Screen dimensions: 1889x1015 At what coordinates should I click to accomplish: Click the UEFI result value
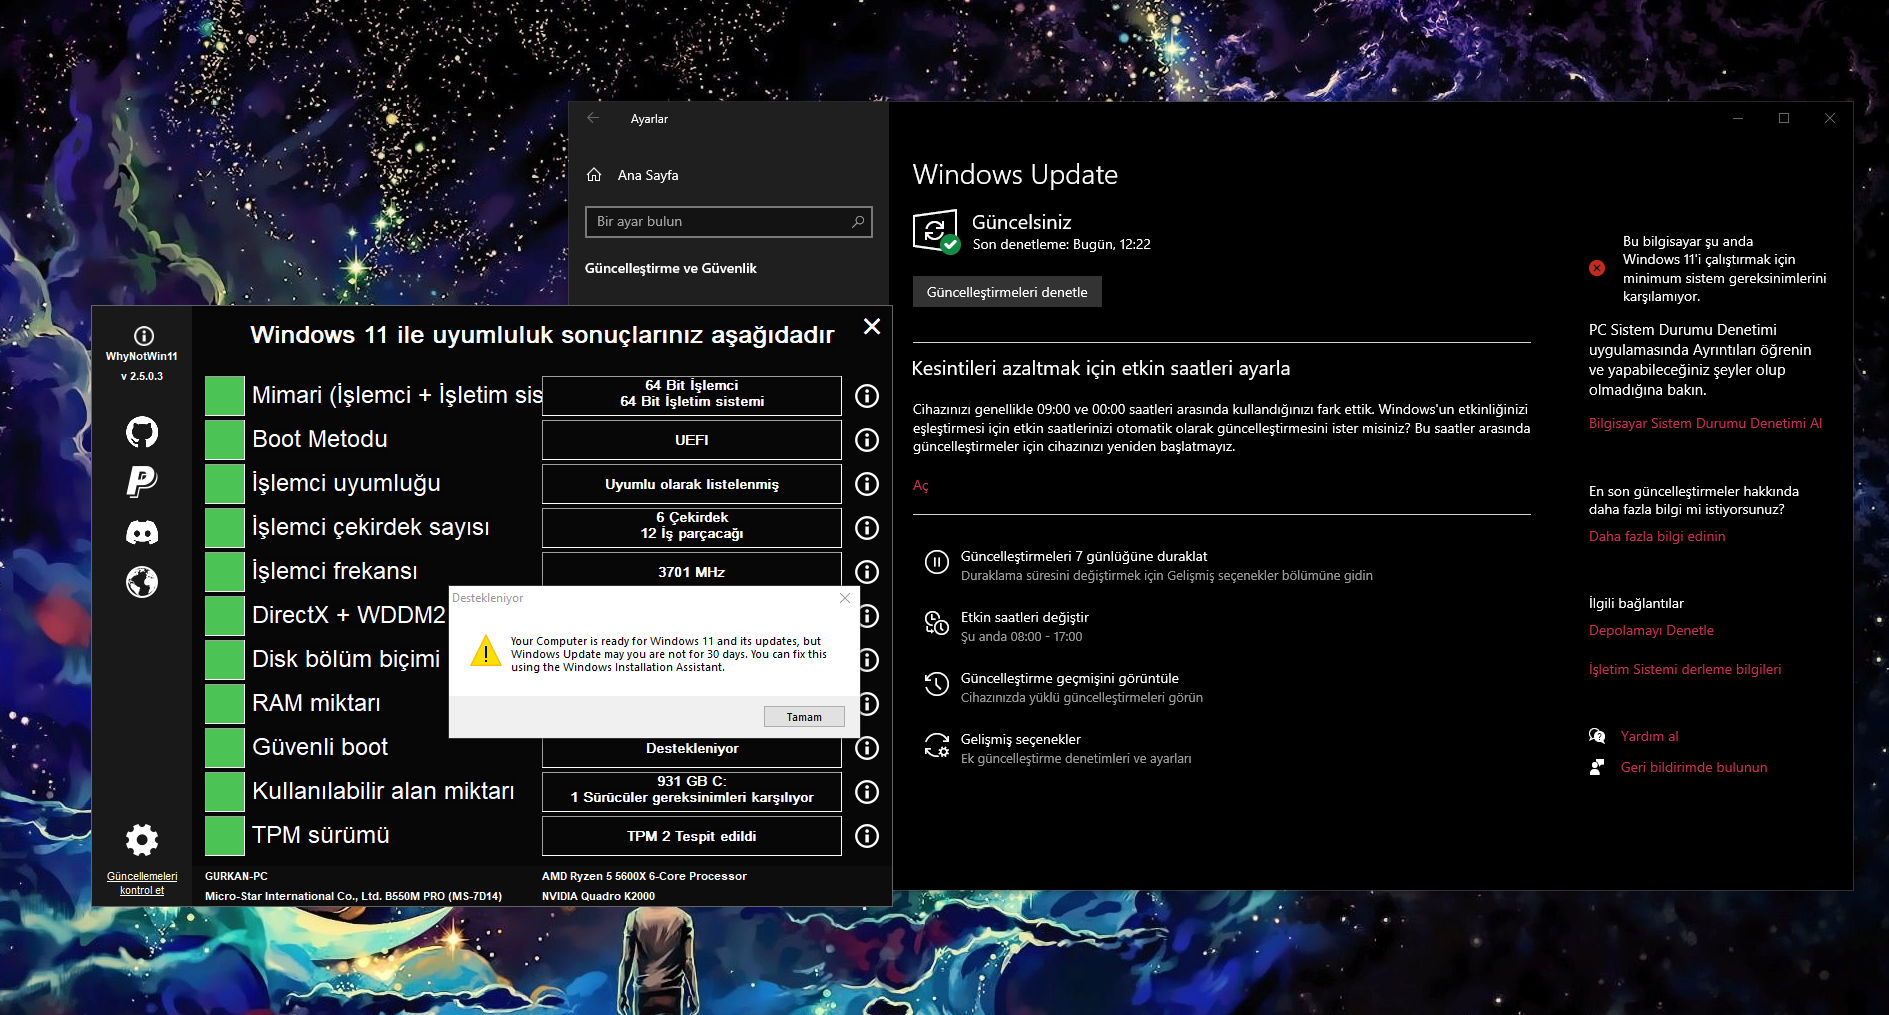pyautogui.click(x=692, y=440)
